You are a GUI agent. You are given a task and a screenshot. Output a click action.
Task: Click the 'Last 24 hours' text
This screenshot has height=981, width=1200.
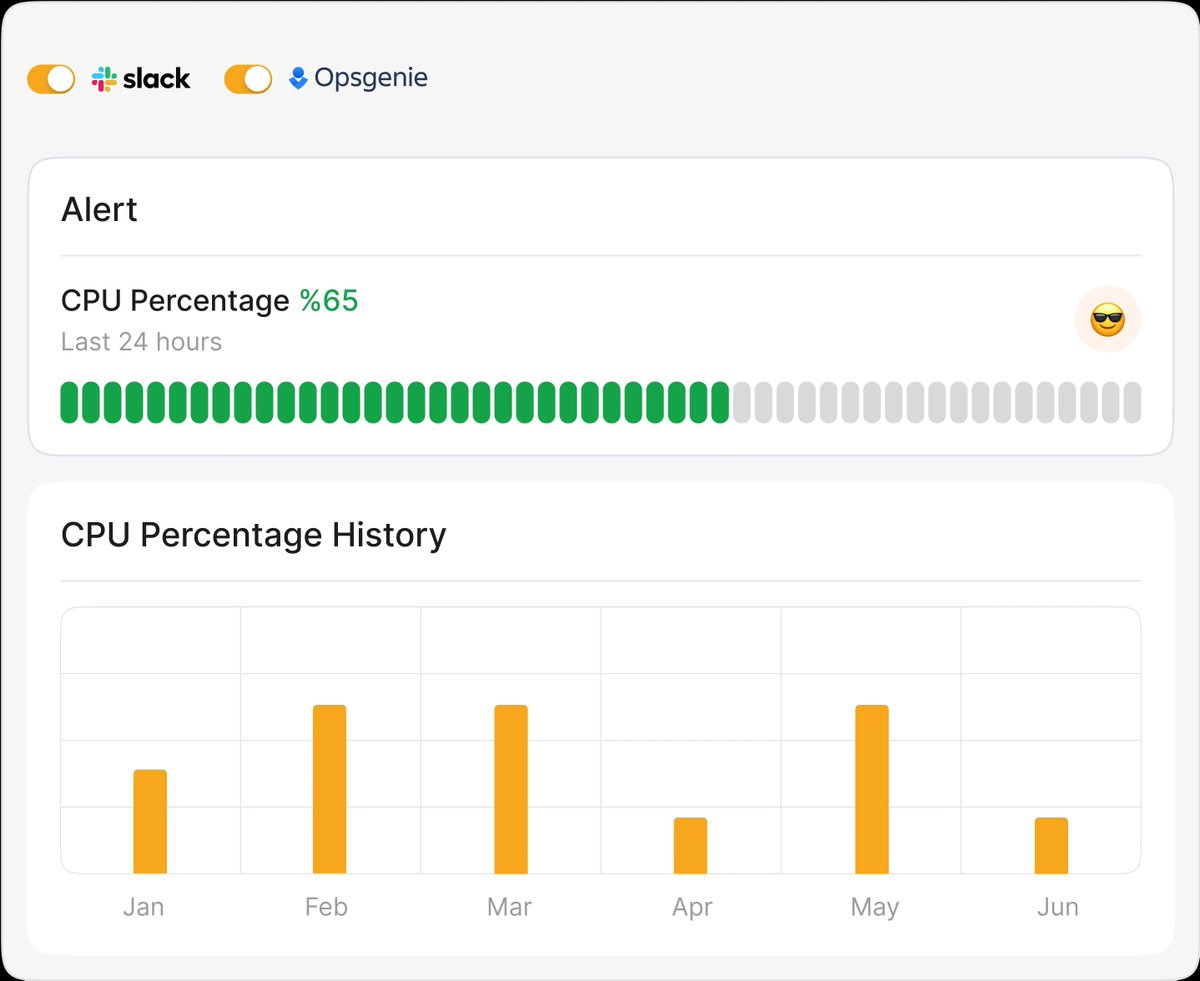(141, 342)
